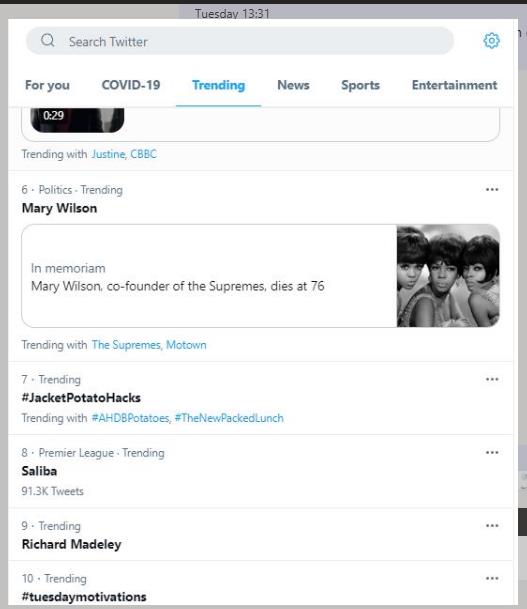Follow the Motown trending link
The width and height of the screenshot is (527, 609).
tap(186, 345)
